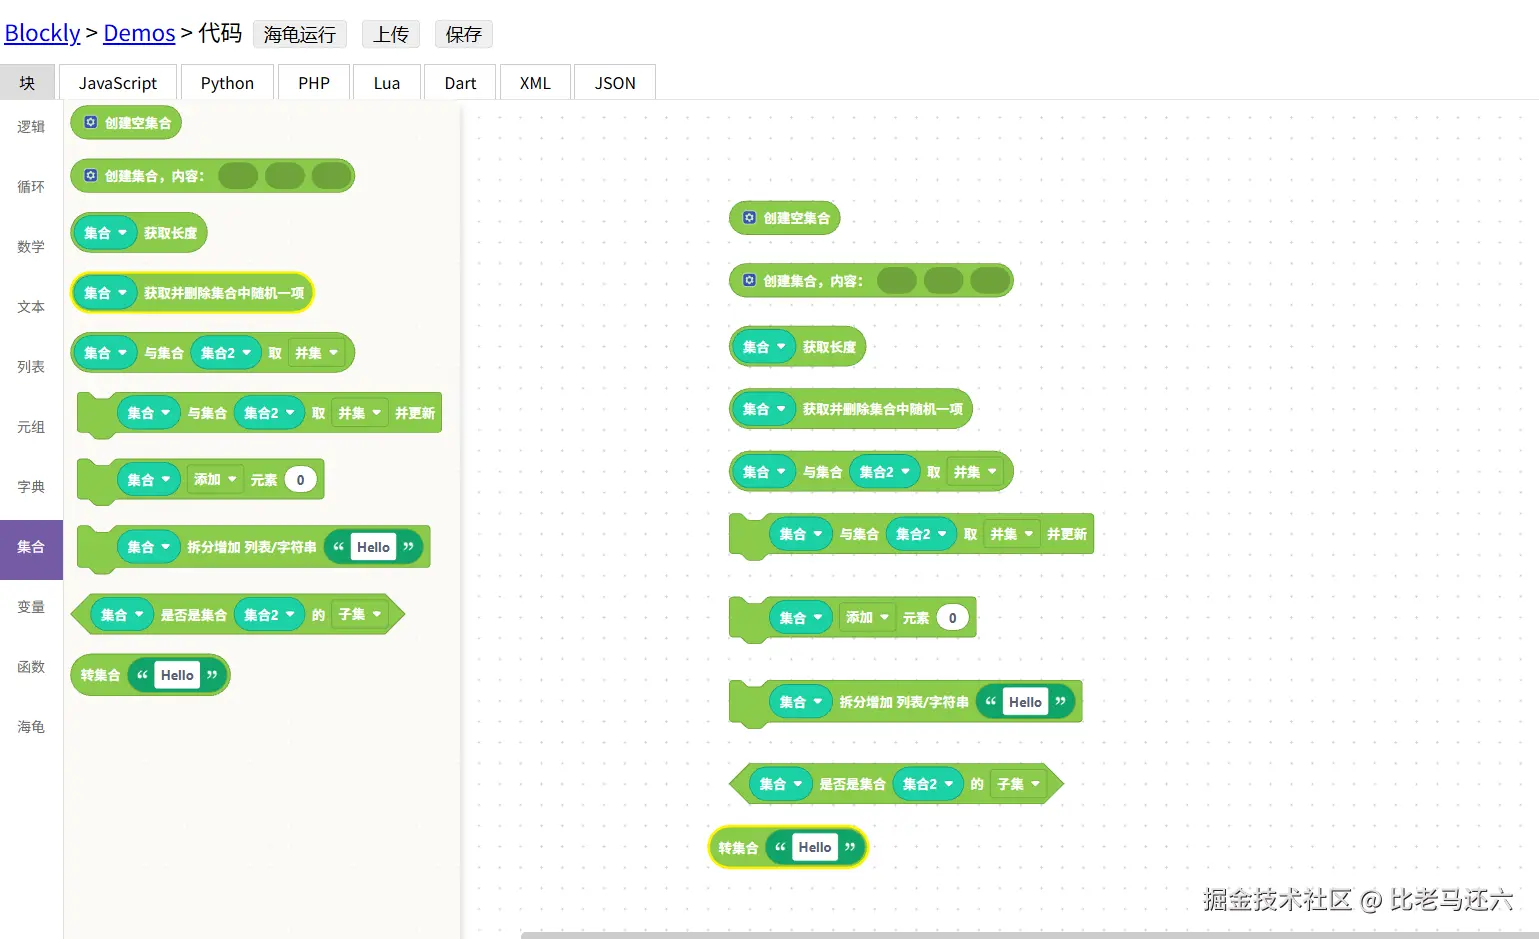Open the 变量 toolbox category
The height and width of the screenshot is (939, 1539).
tap(31, 607)
